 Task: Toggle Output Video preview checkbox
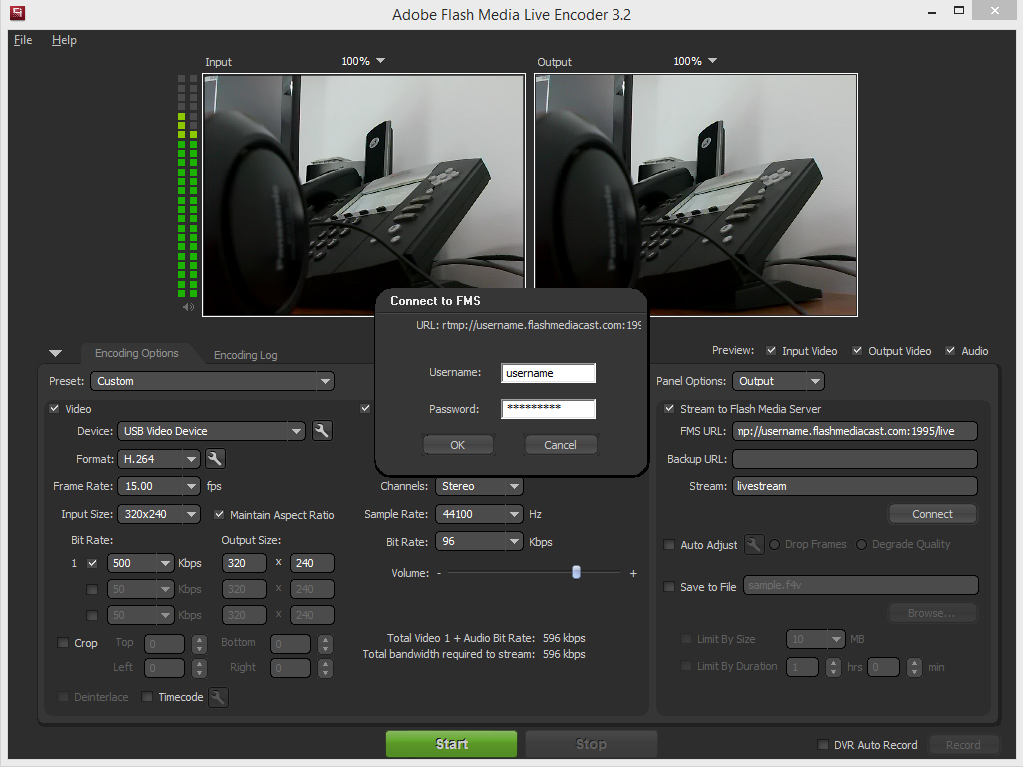pos(857,351)
